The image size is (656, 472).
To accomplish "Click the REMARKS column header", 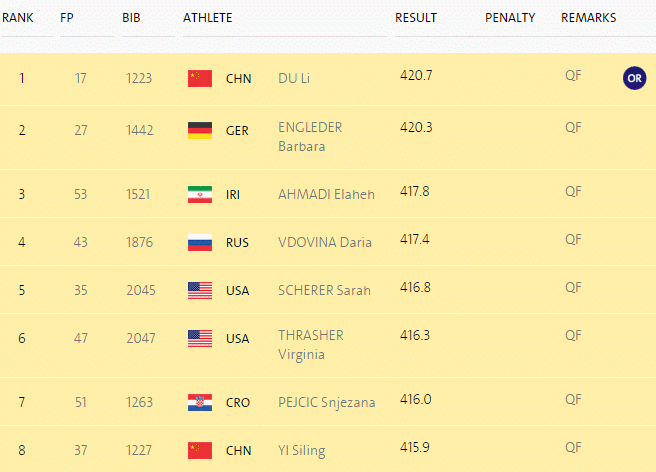I will (x=589, y=18).
